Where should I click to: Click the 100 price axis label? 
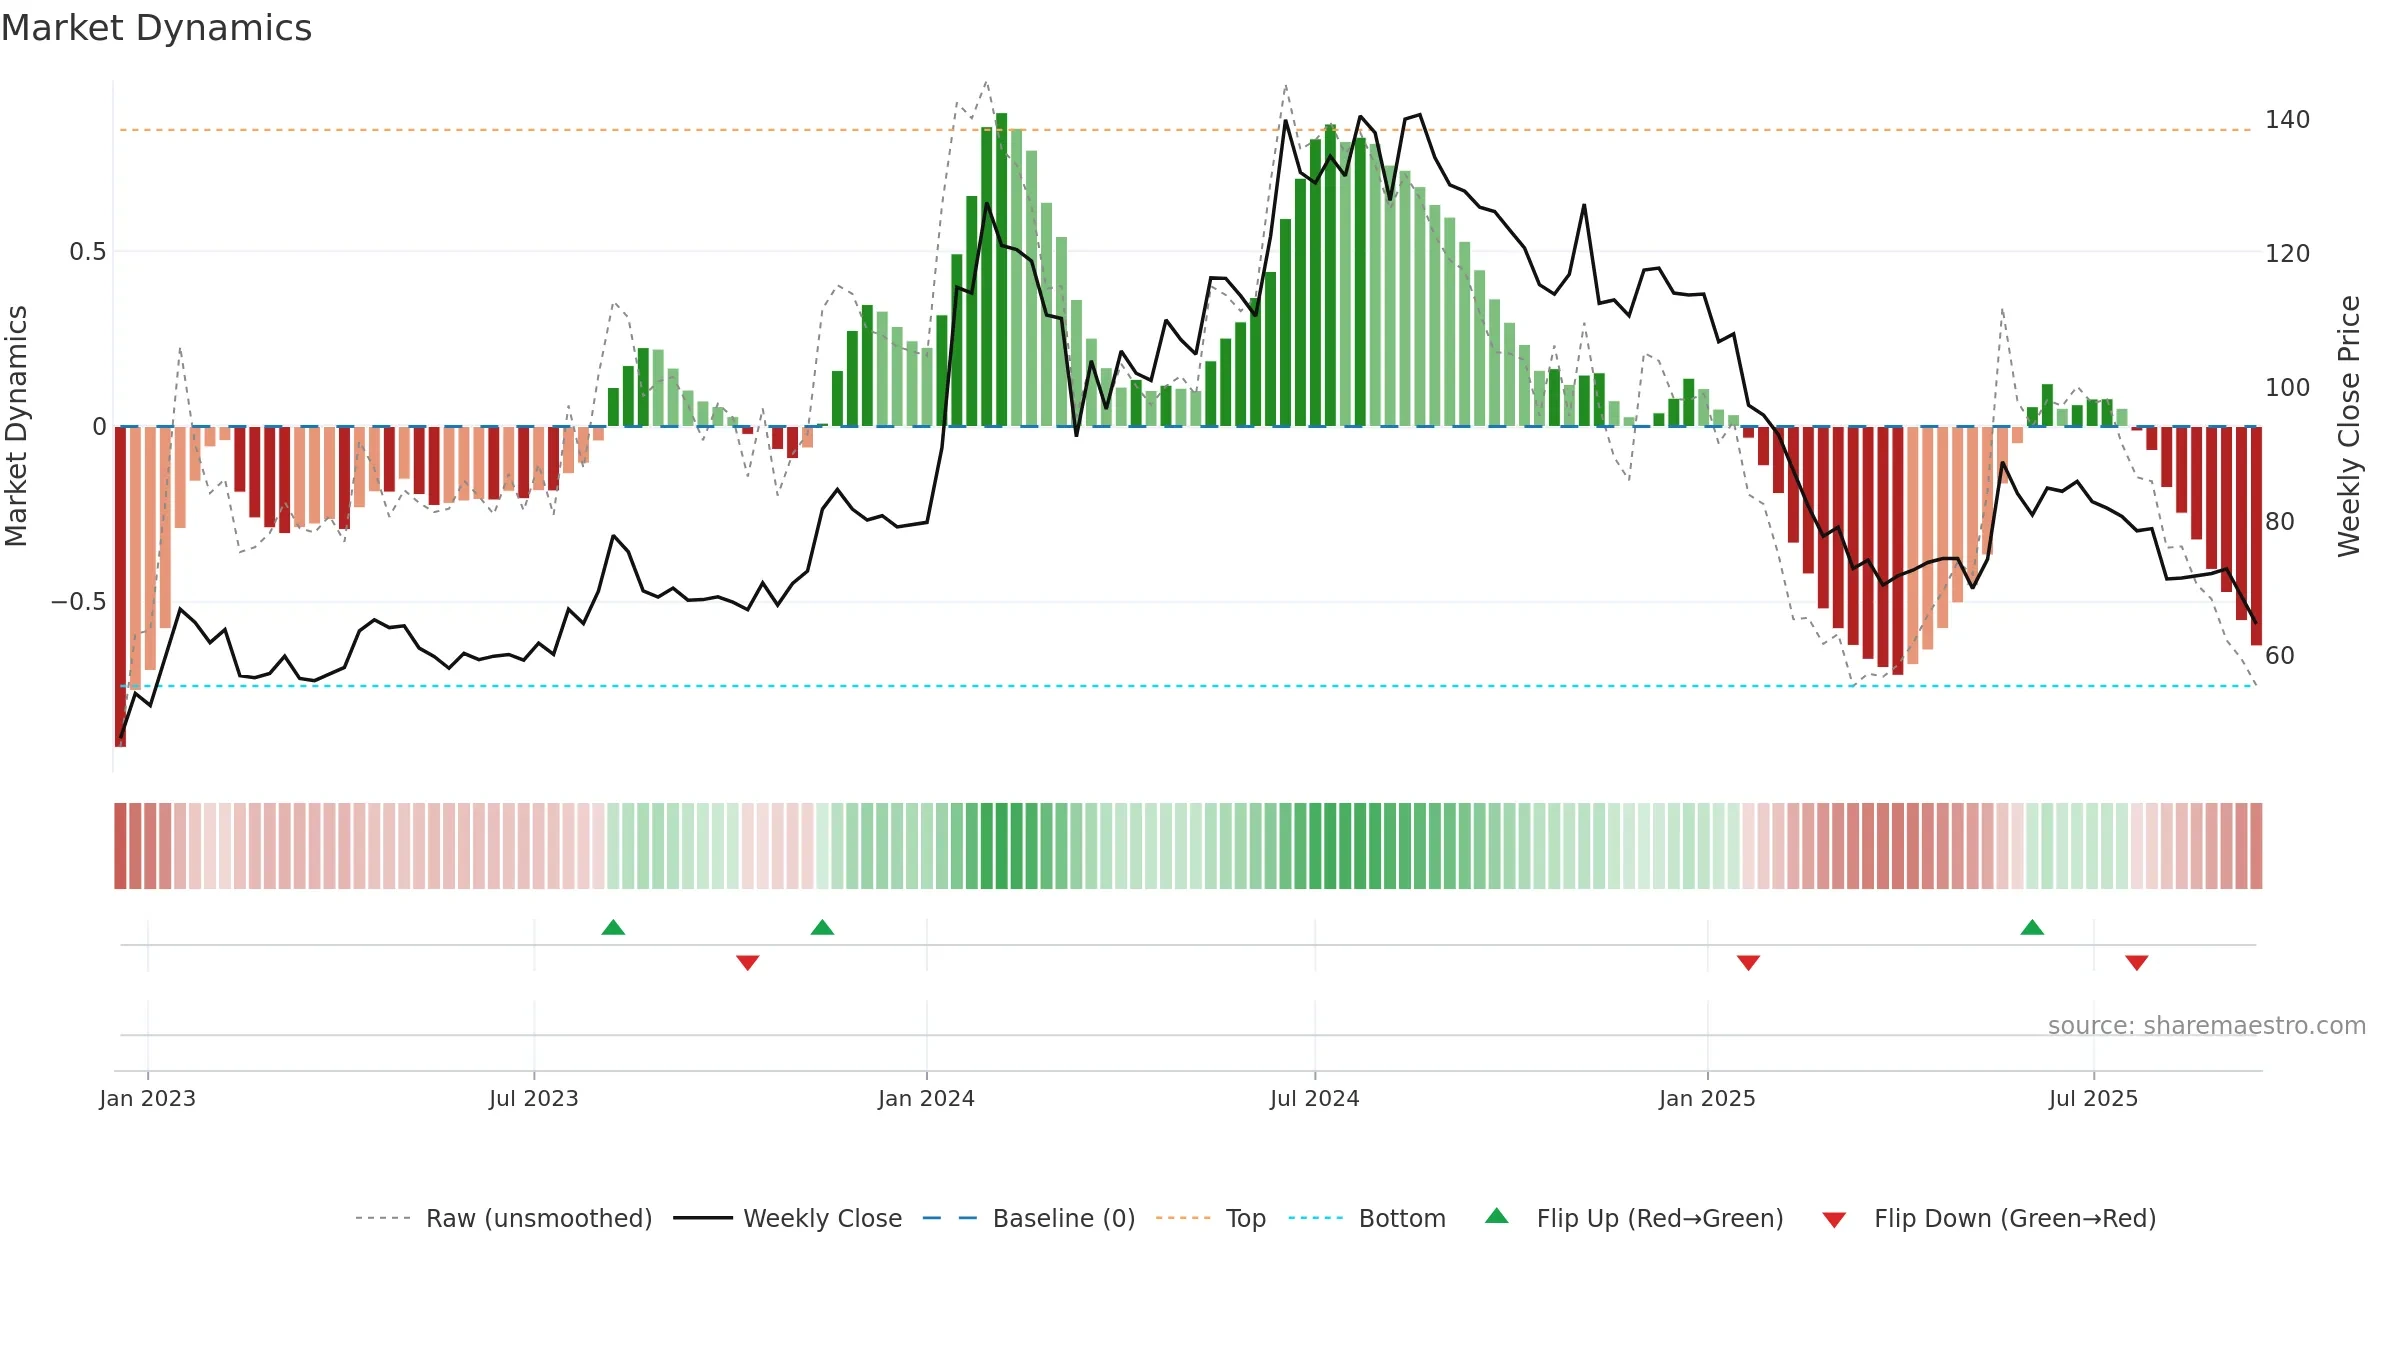[2288, 388]
